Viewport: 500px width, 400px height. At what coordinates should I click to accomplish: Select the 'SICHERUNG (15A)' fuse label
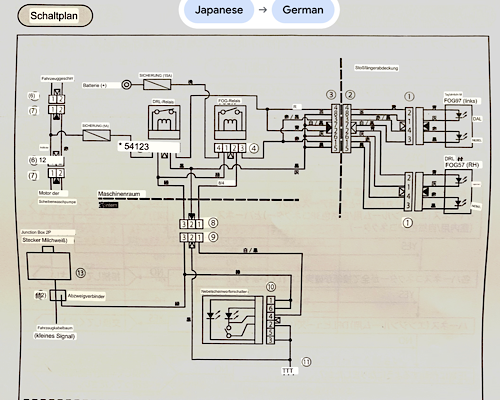(x=156, y=76)
